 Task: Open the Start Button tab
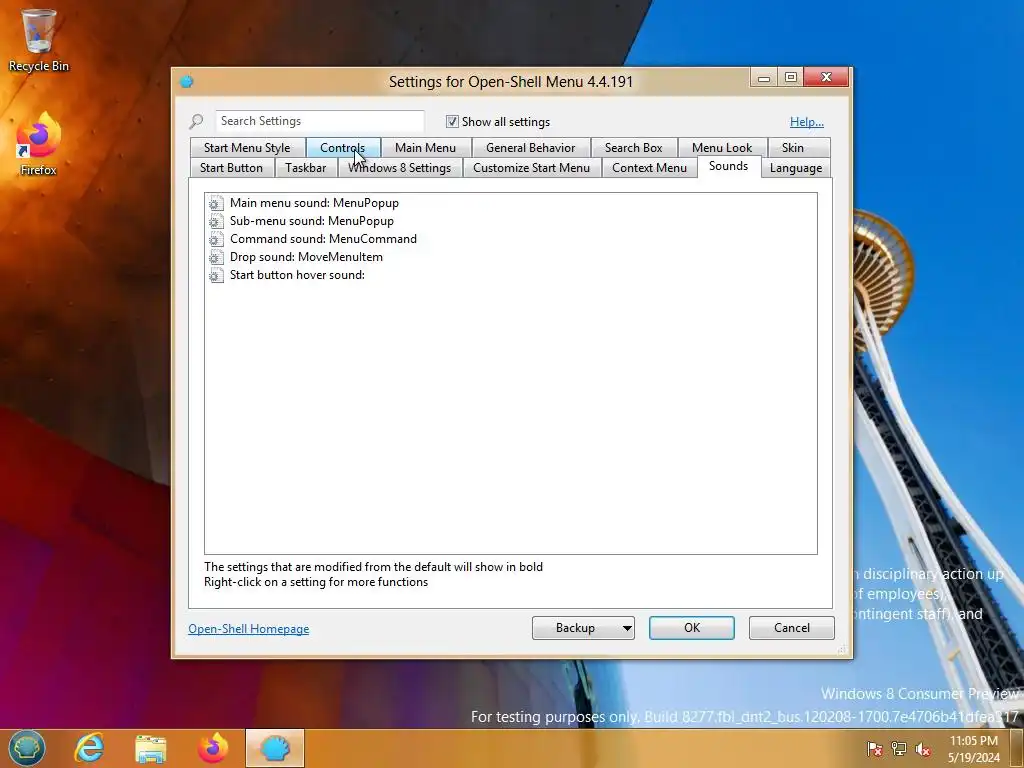tap(231, 168)
